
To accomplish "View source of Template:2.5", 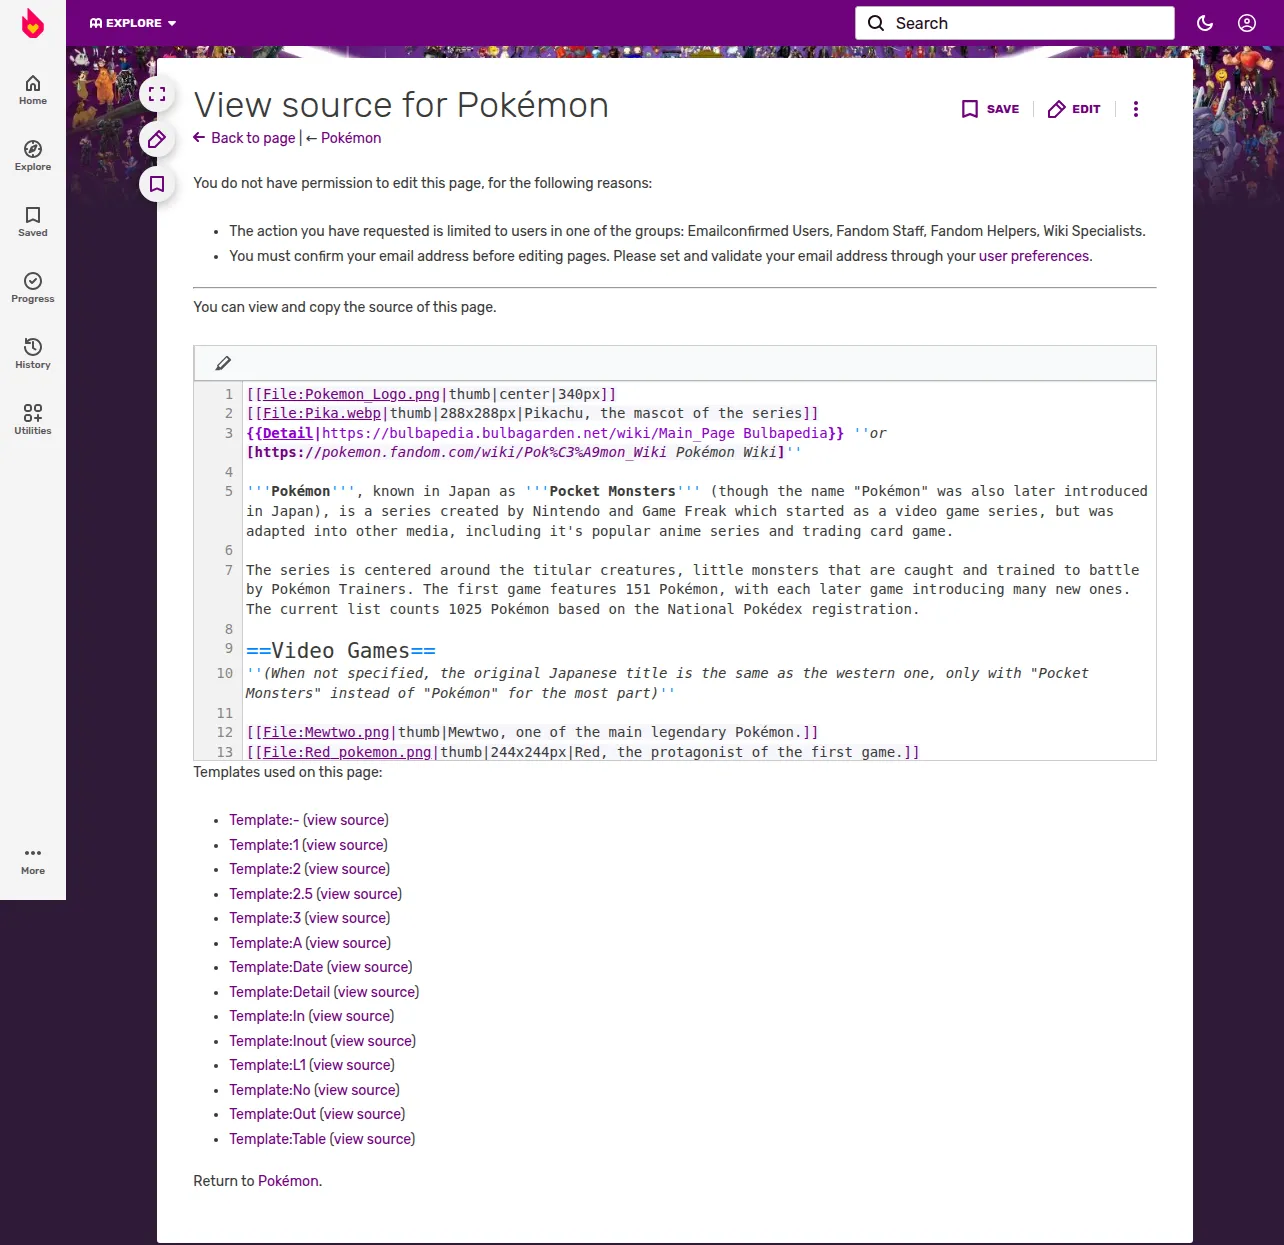I will coord(359,894).
